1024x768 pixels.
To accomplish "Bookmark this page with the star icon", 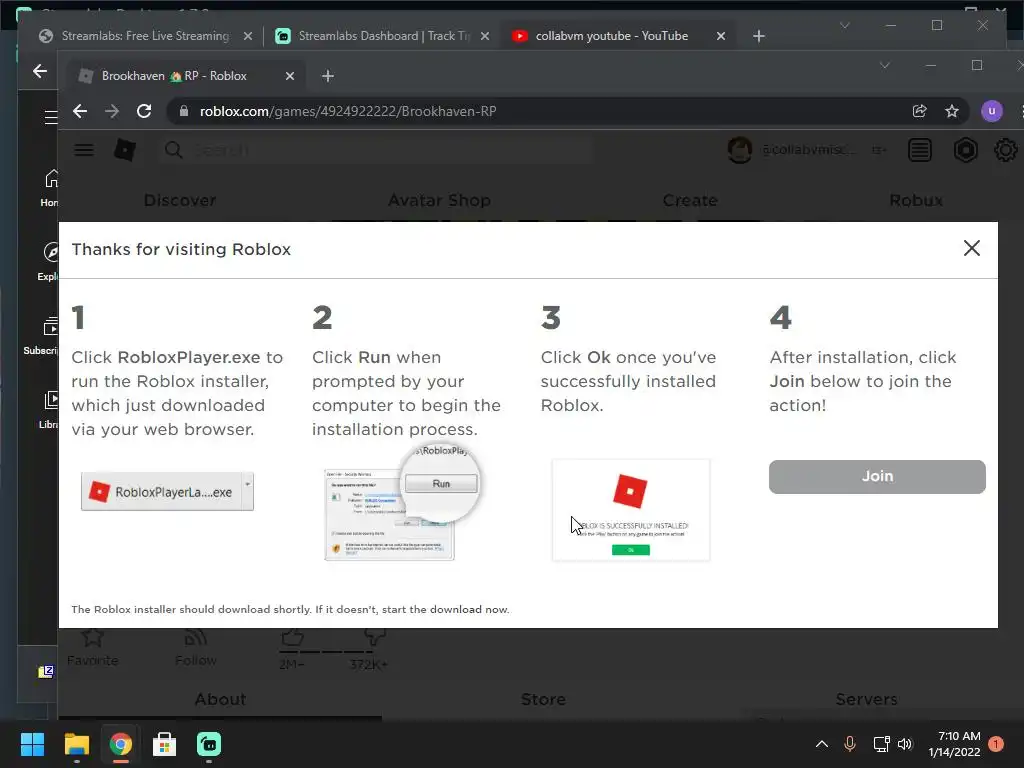I will pyautogui.click(x=952, y=111).
